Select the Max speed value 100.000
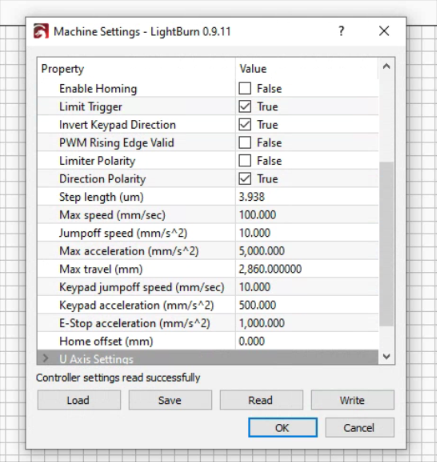The height and width of the screenshot is (462, 437). point(257,215)
